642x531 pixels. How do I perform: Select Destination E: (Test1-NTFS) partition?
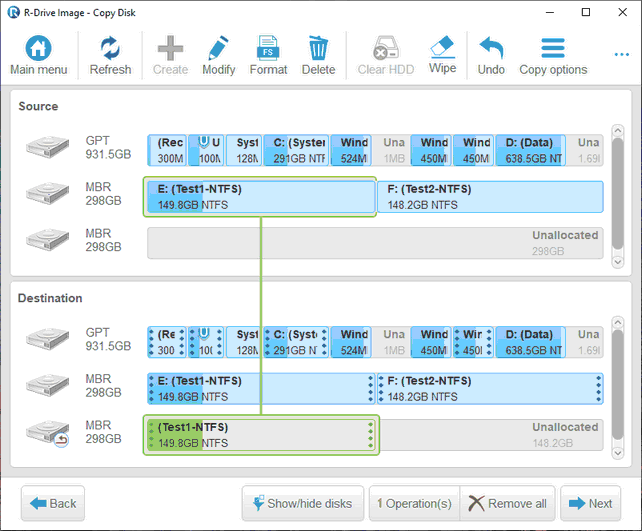point(261,389)
